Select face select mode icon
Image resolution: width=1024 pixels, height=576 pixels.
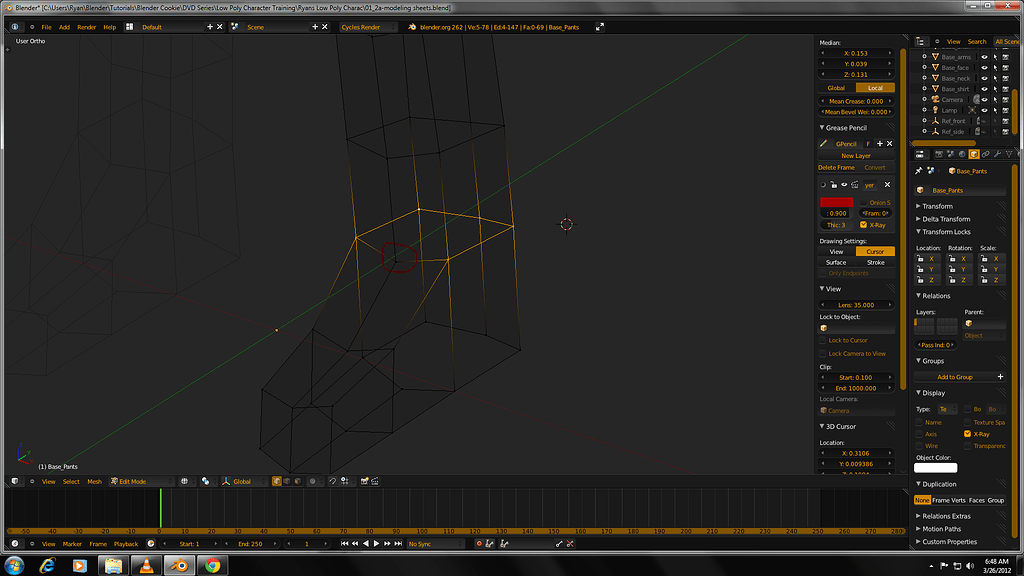tap(298, 481)
